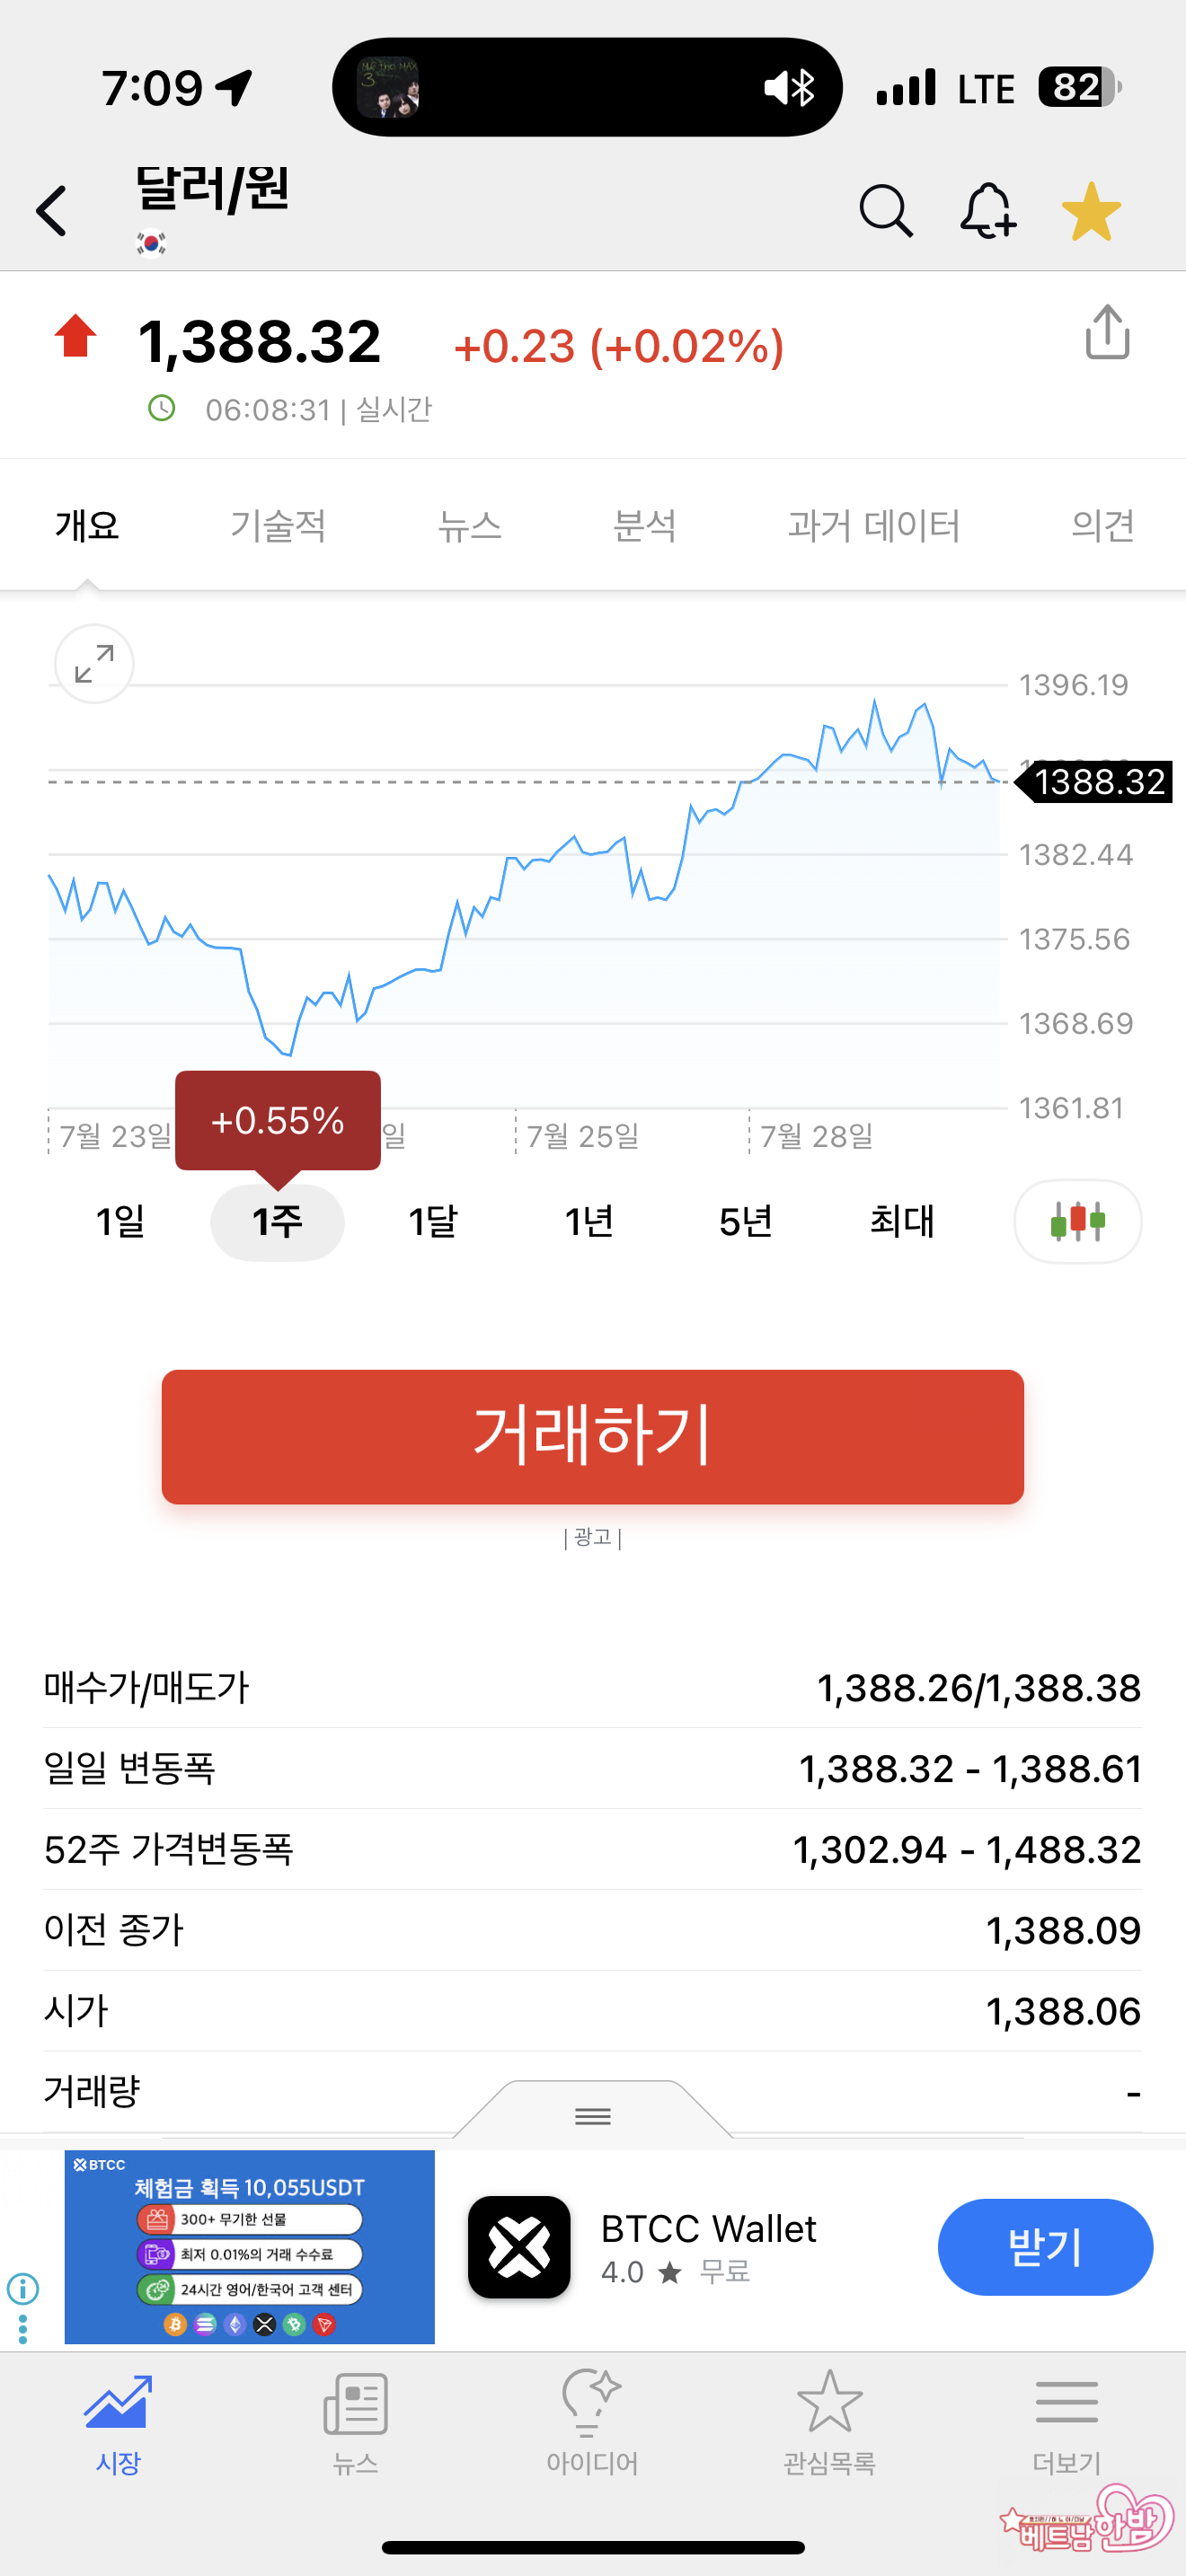Tap the share icon beside price
The image size is (1186, 2576).
pyautogui.click(x=1107, y=333)
